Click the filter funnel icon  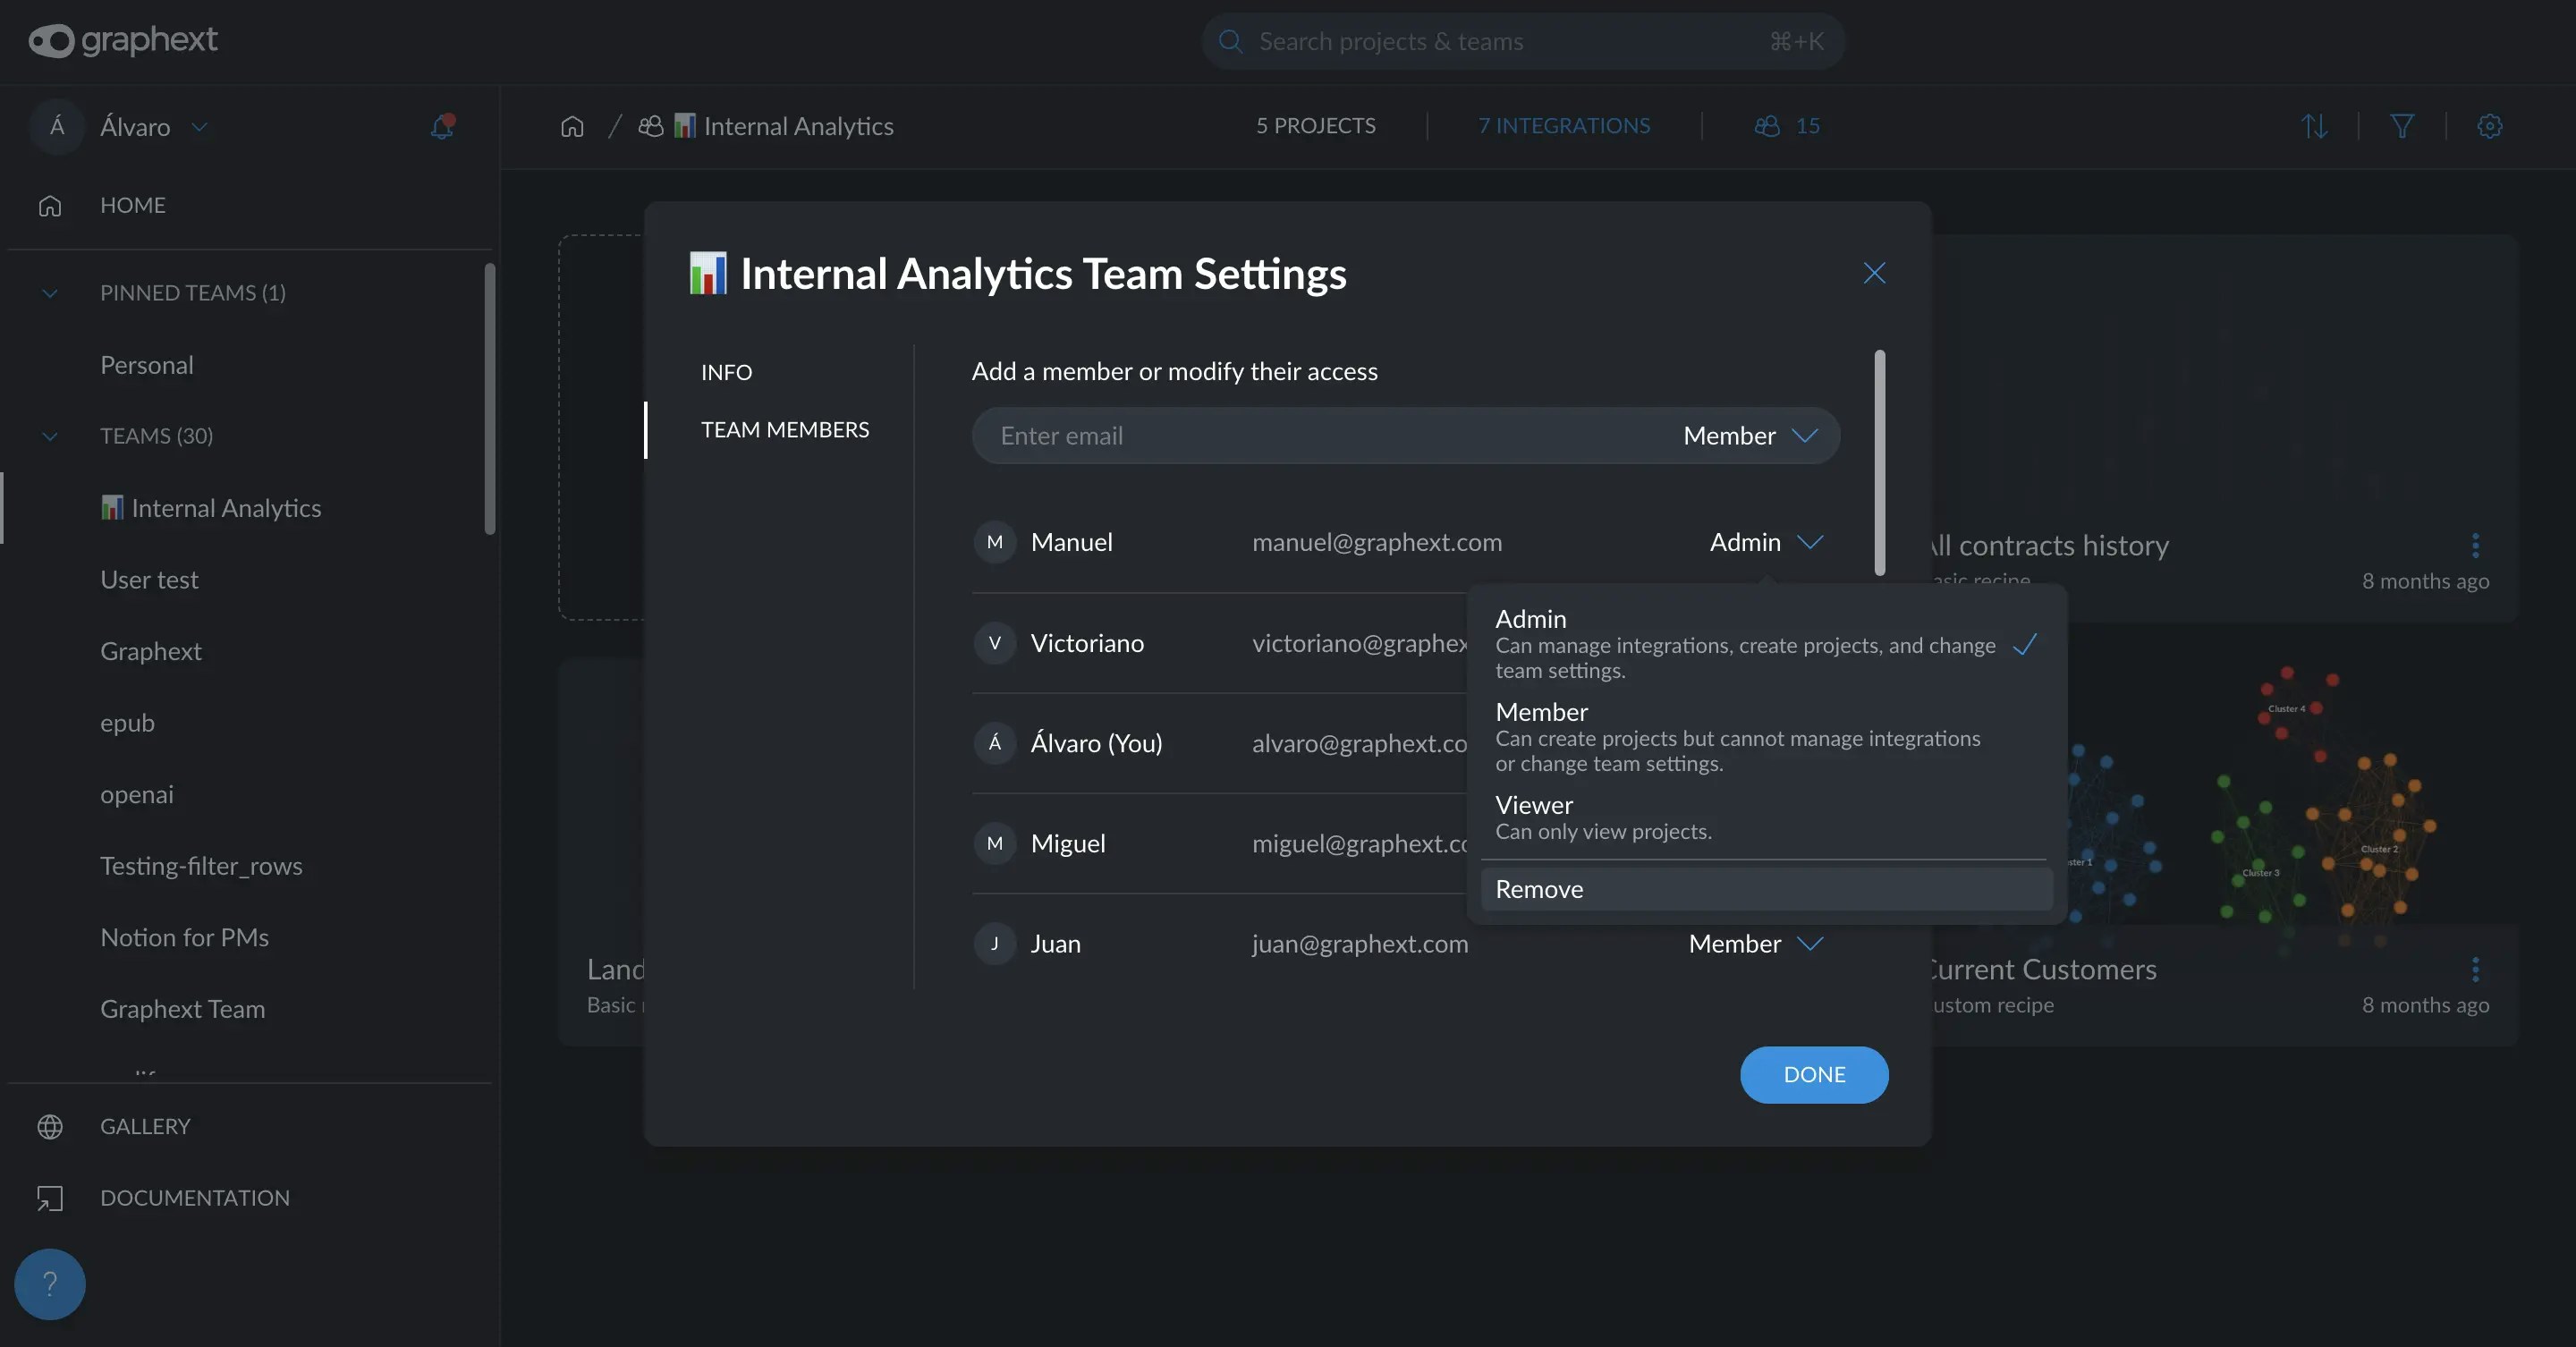coord(2402,126)
